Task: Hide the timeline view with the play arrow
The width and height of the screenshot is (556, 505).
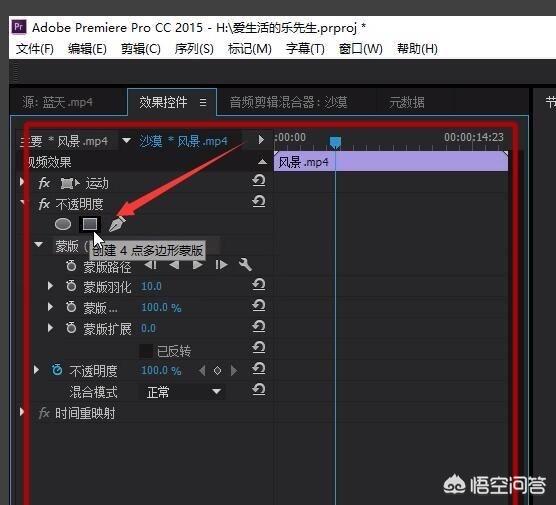Action: point(261,139)
